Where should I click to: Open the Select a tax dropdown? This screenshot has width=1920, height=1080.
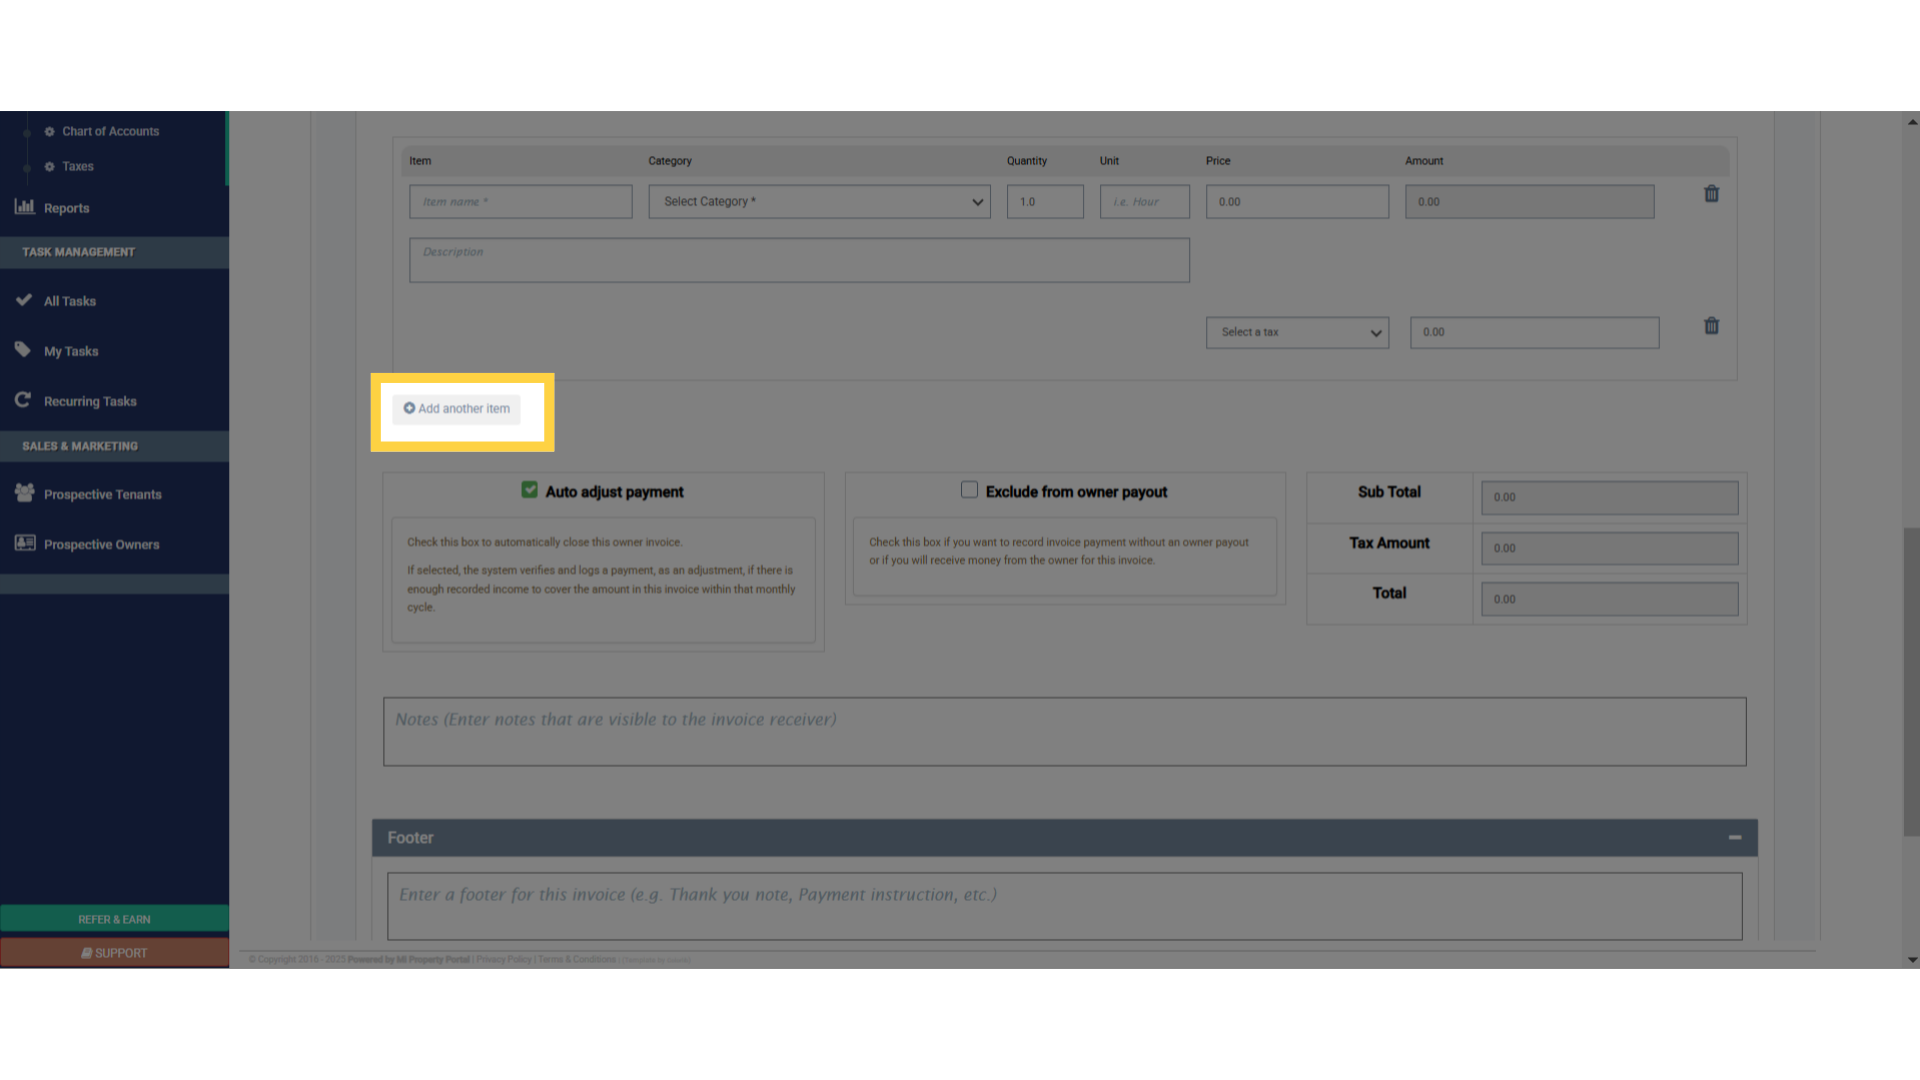1297,333
